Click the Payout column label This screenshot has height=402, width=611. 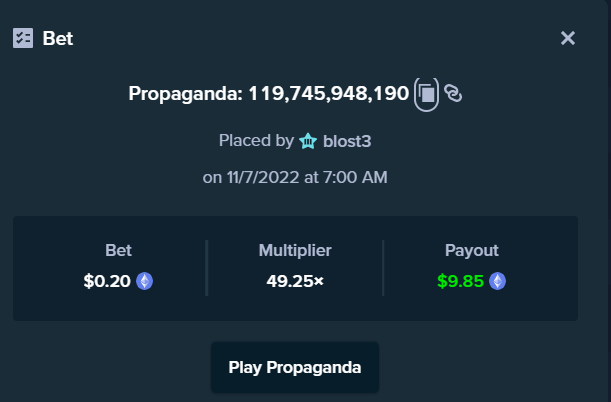coord(471,250)
